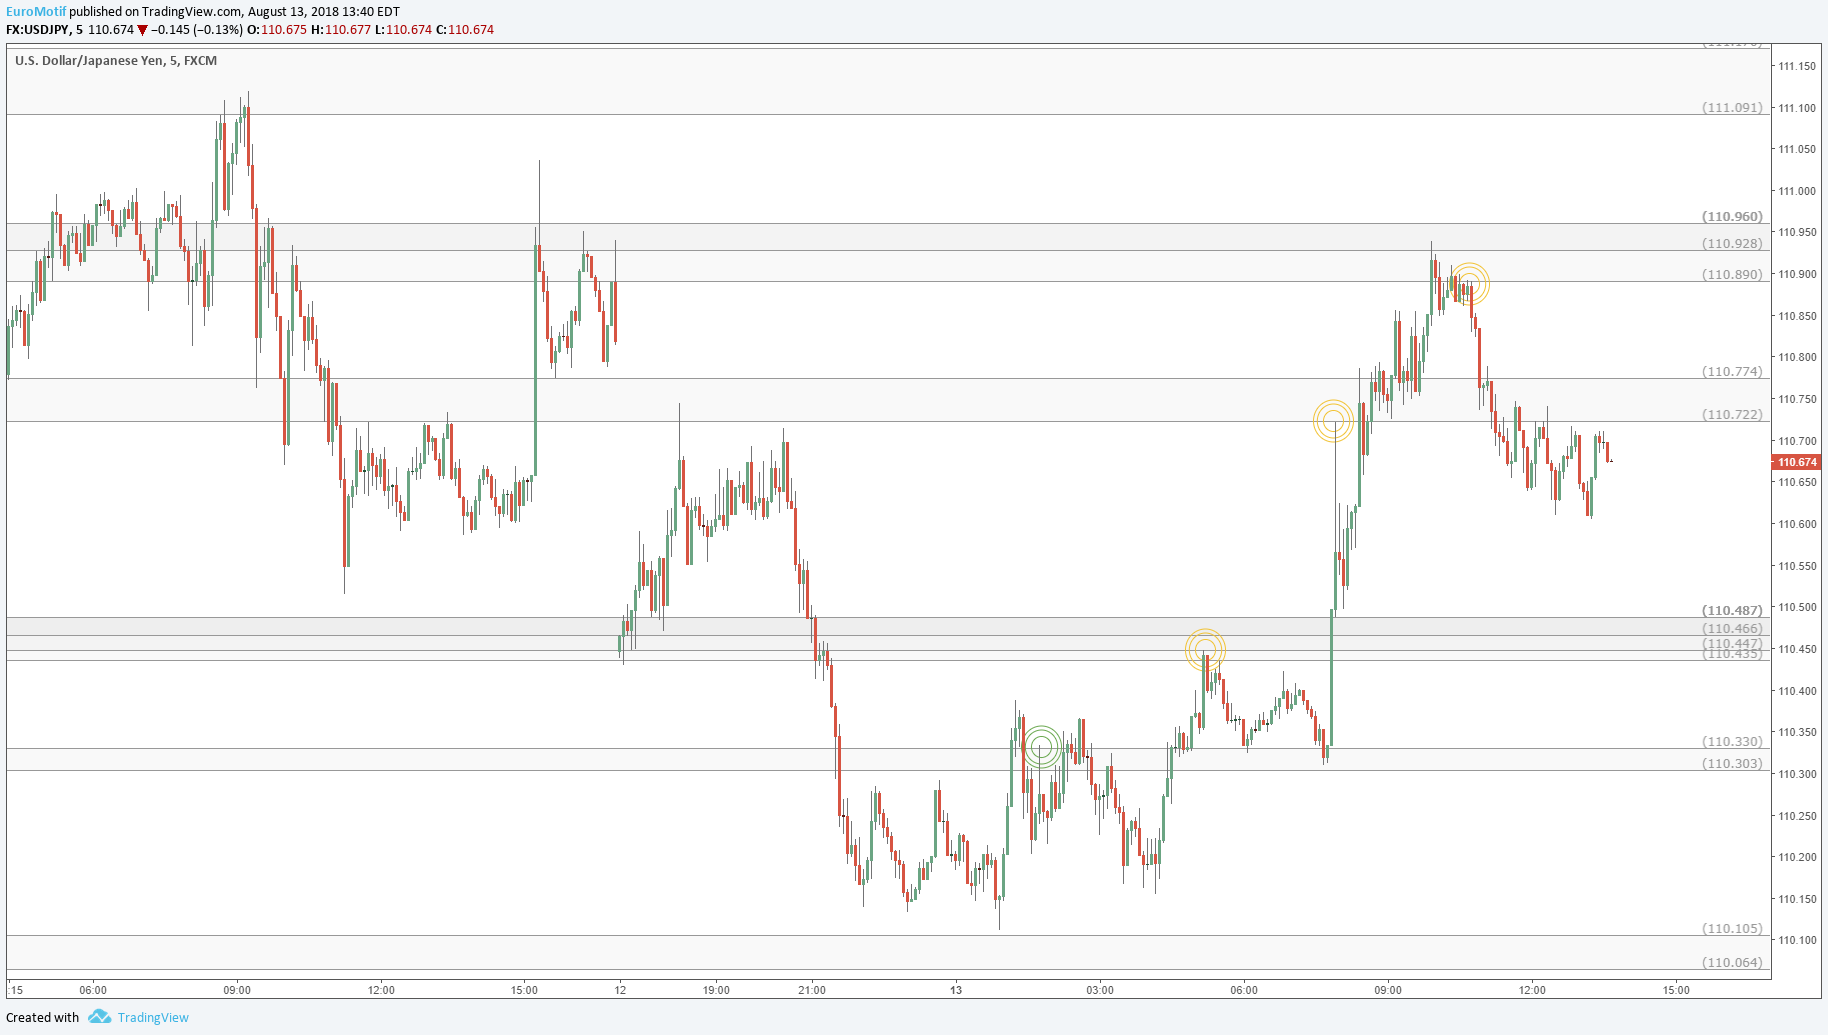Click the chart title U.S. Dollar/Japanese Yen, 5, FXCM
This screenshot has width=1828, height=1035.
(116, 61)
